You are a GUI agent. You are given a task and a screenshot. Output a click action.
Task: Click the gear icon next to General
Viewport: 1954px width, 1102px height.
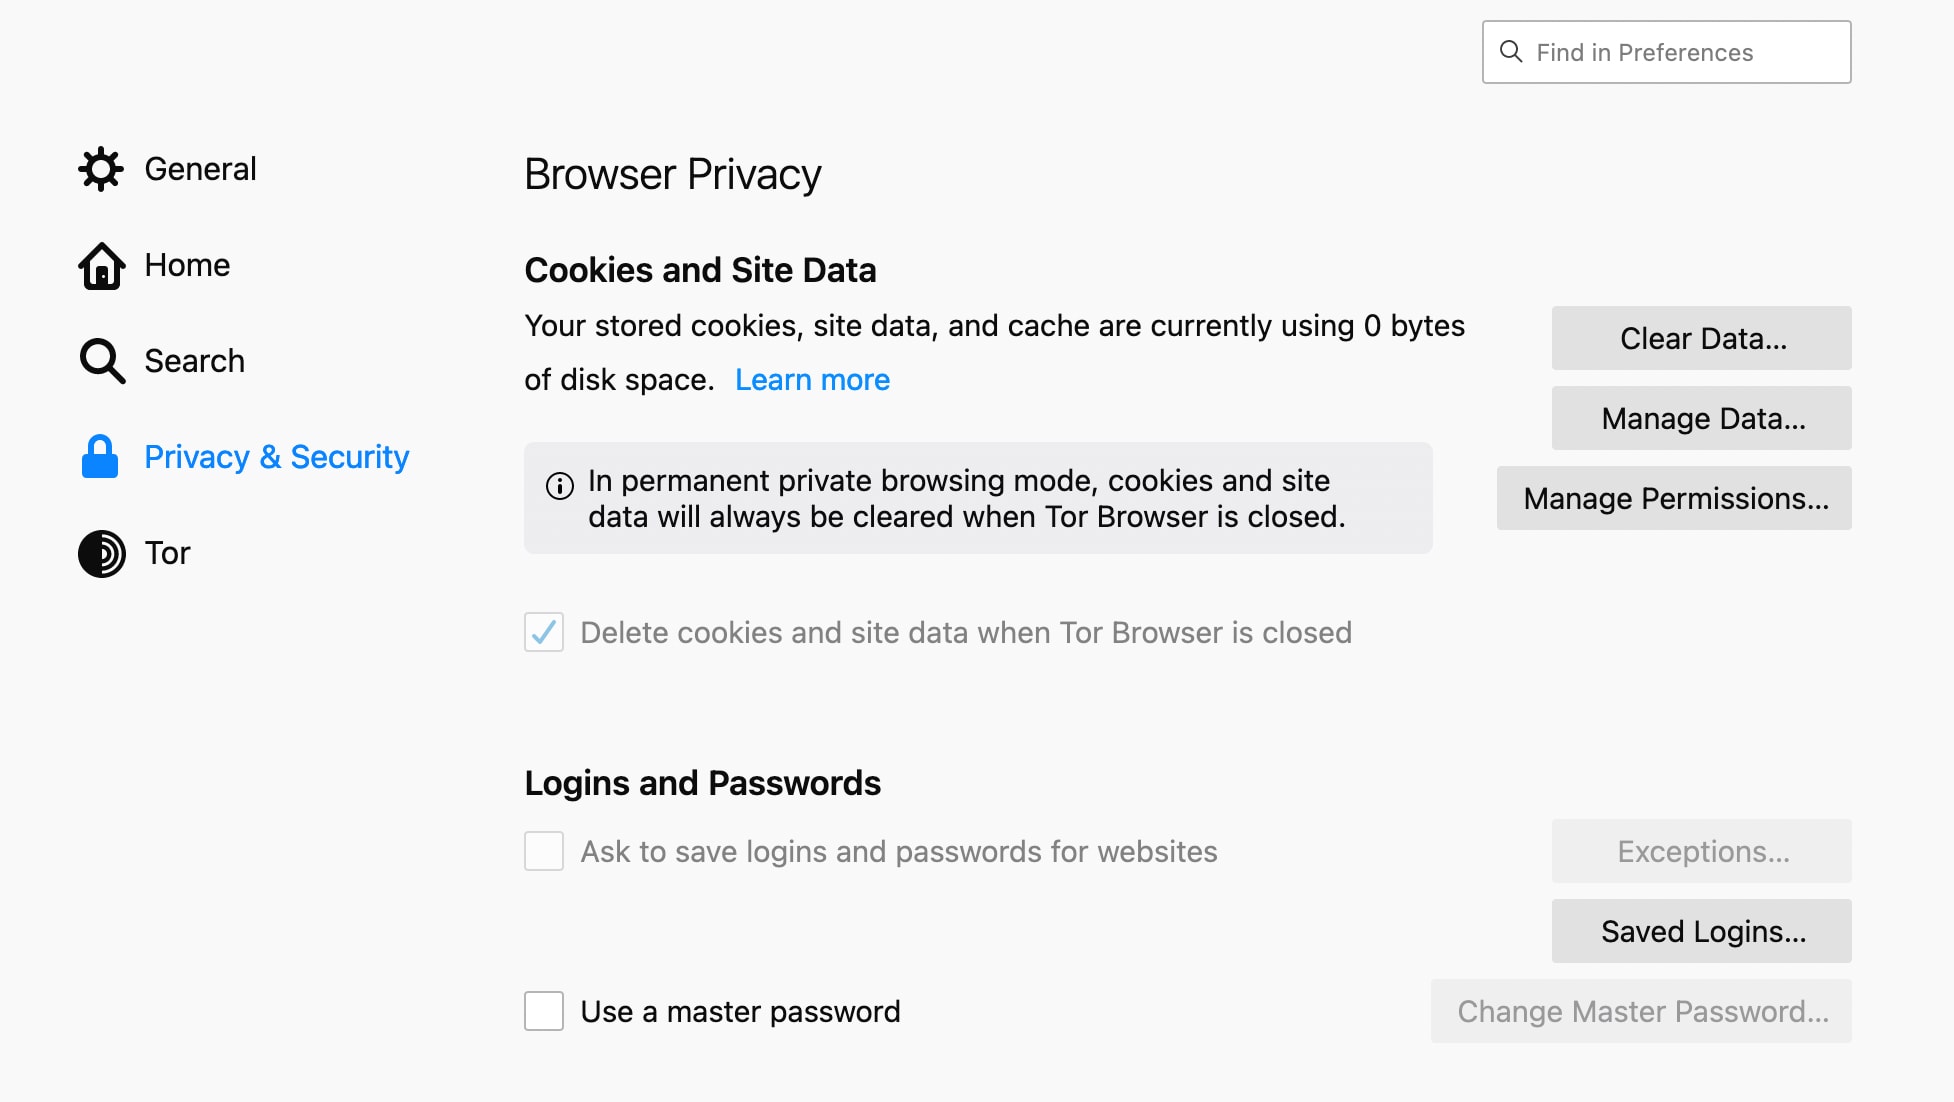click(x=103, y=169)
